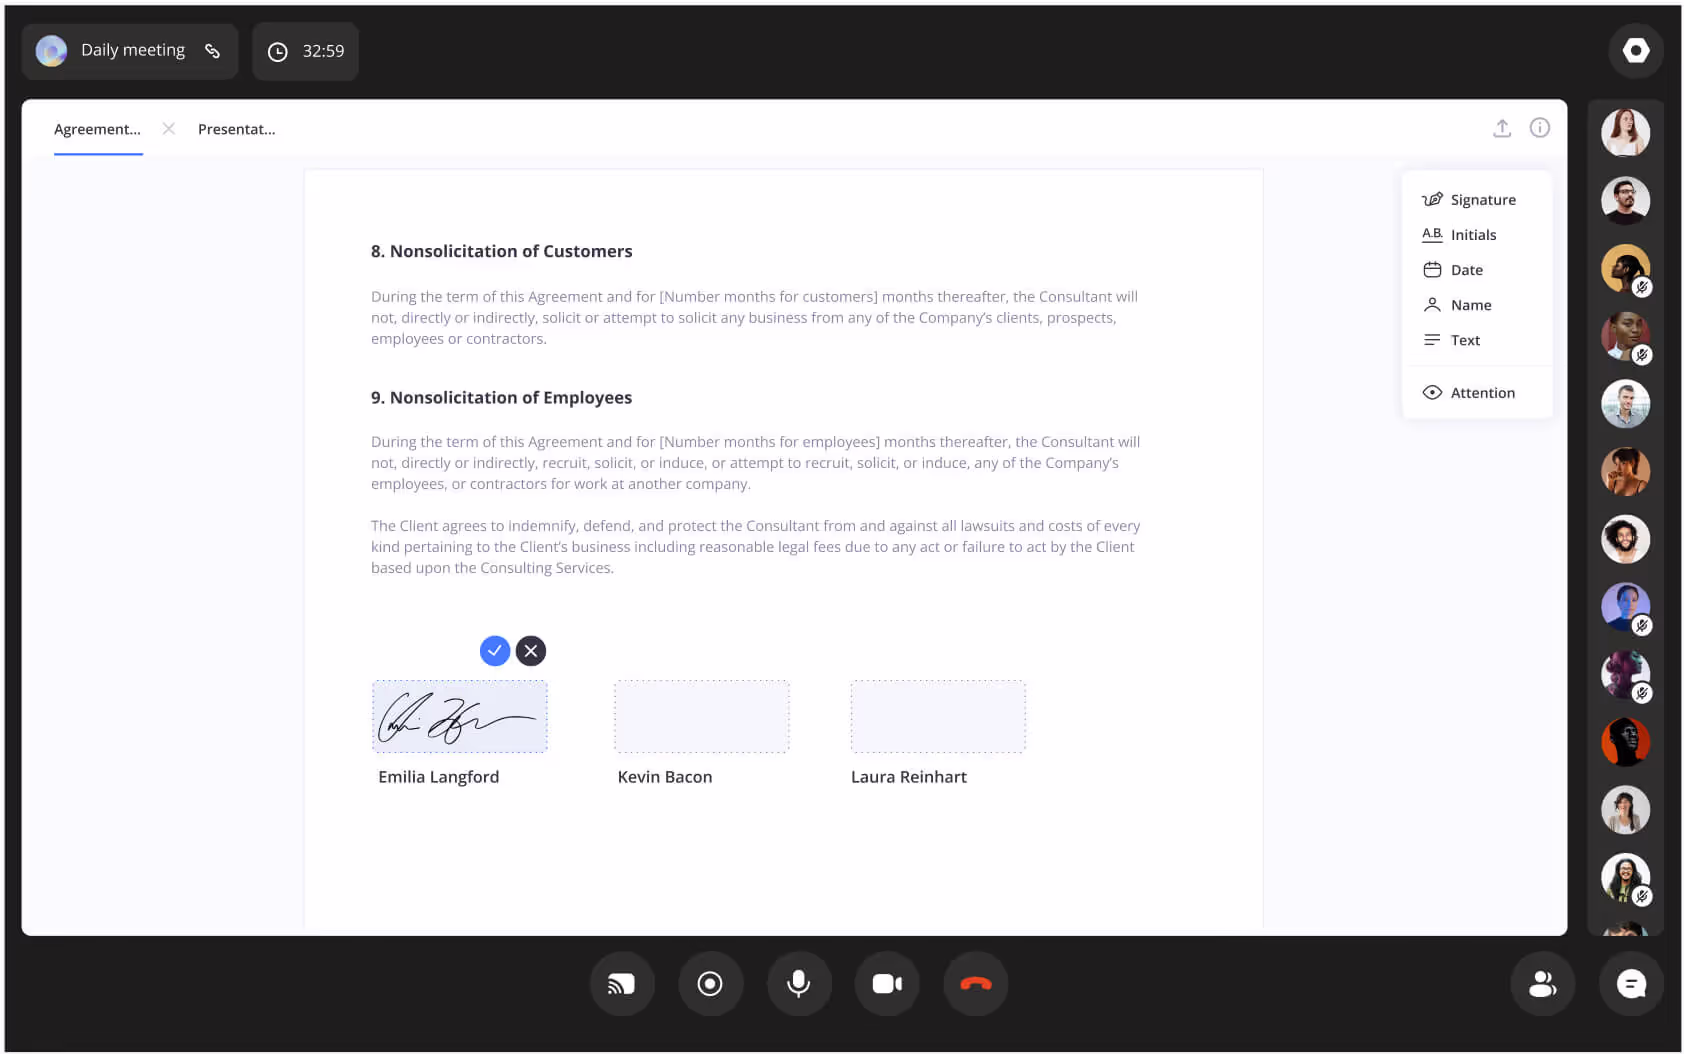Select the bearded man with glasses avatar

(1625, 200)
